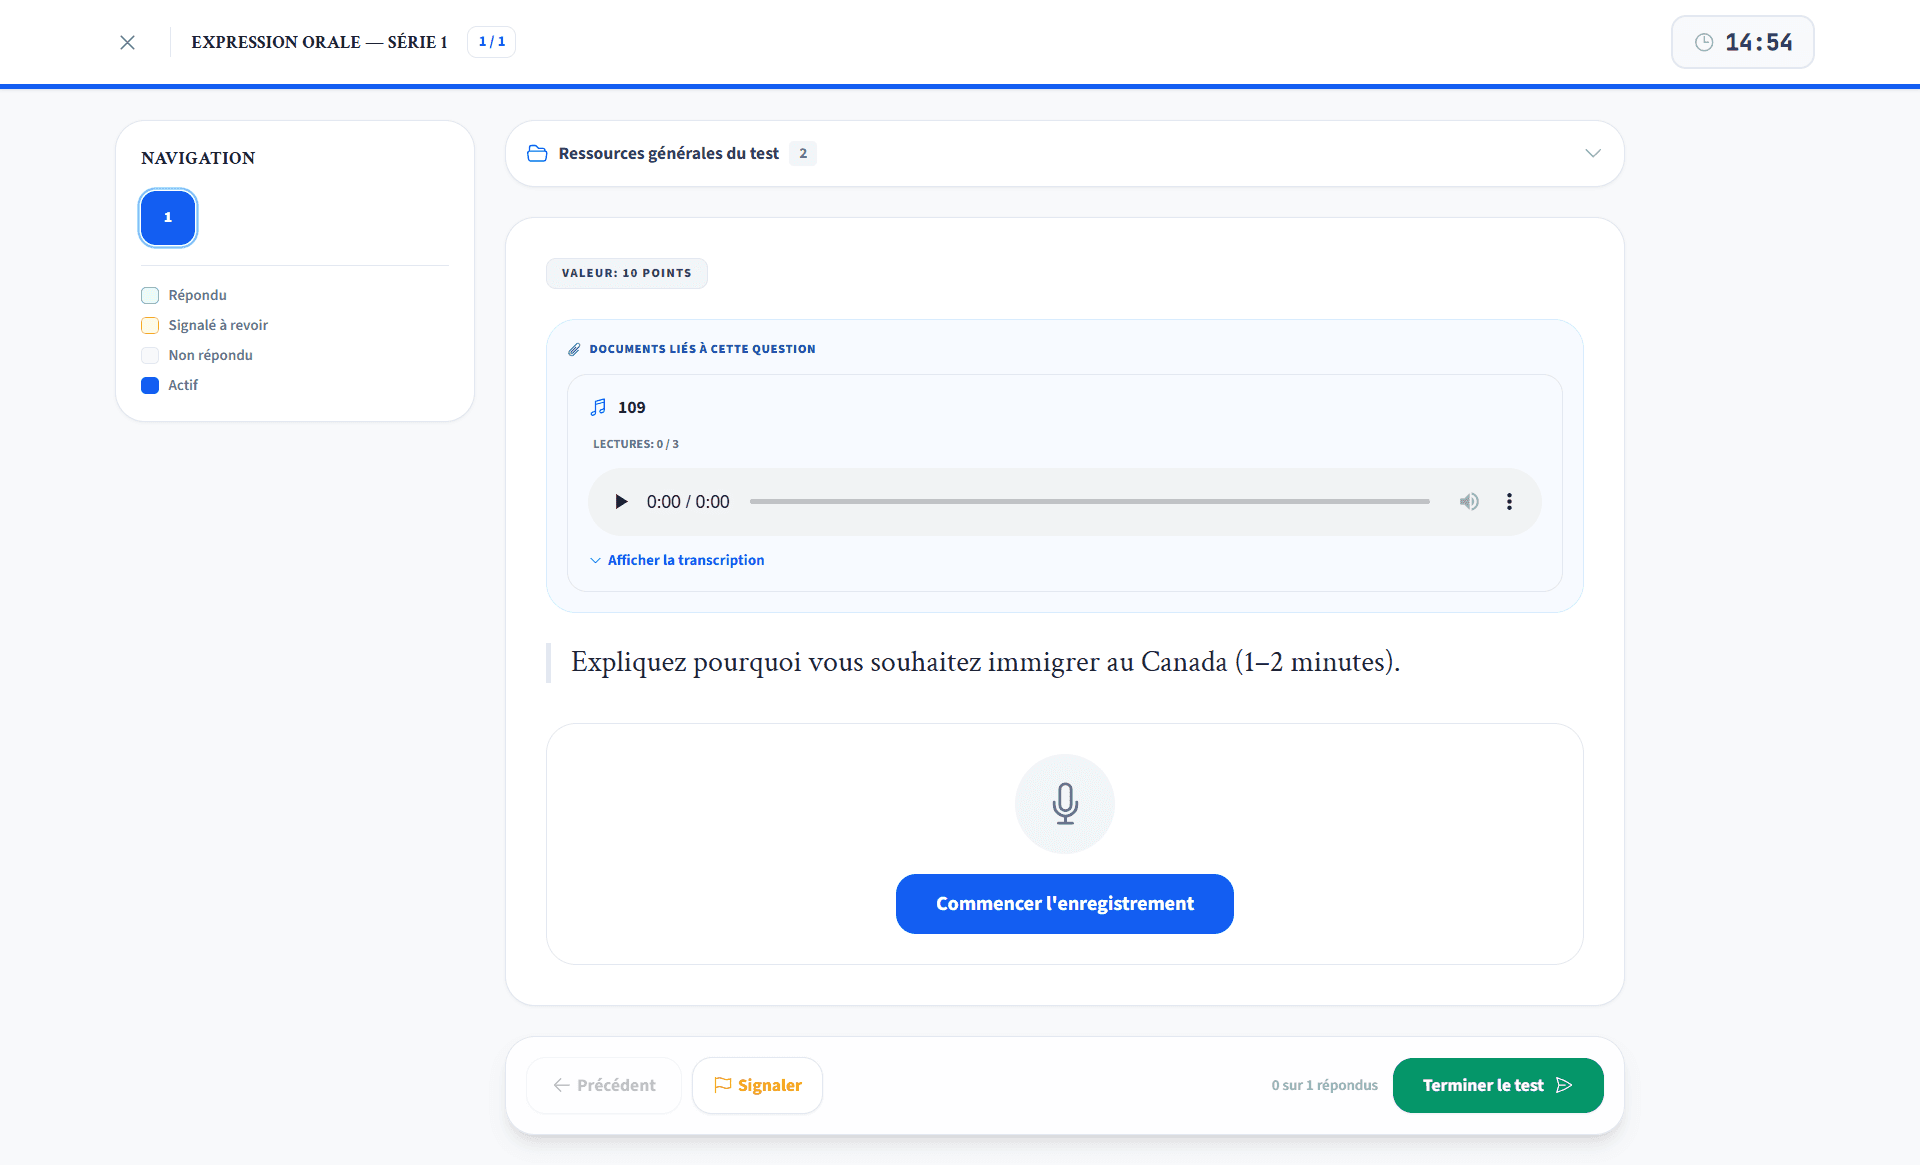Mute the audio with the speaker icon
Image resolution: width=1920 pixels, height=1165 pixels.
[x=1469, y=501]
